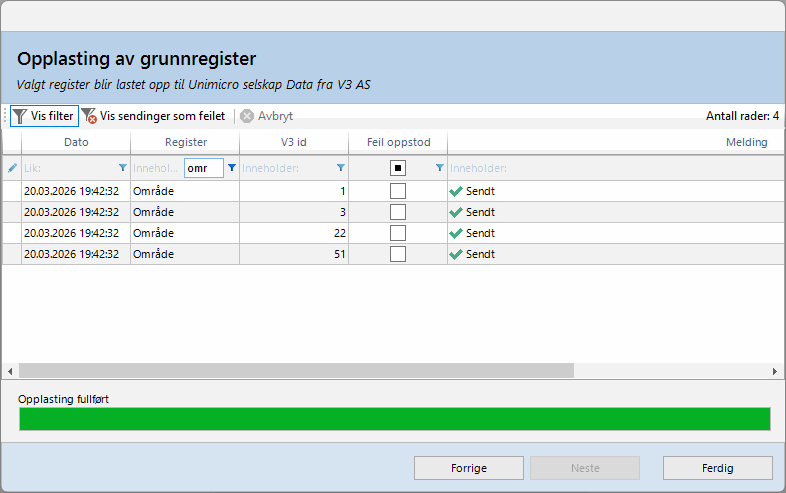Click green checkmark on V3 id 22 row

click(456, 233)
